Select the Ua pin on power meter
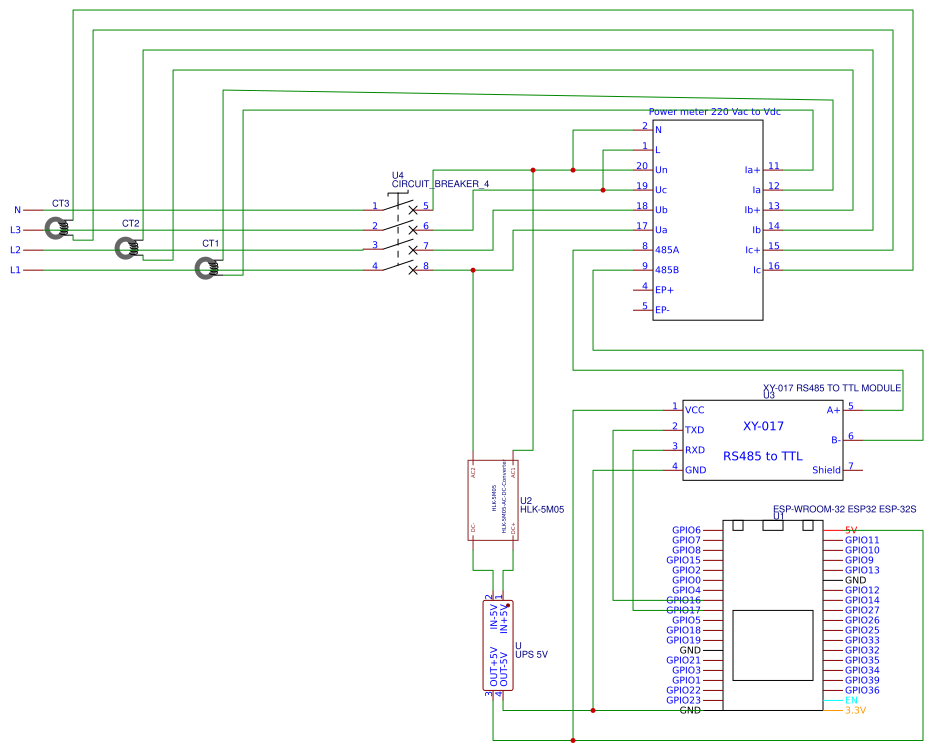The width and height of the screenshot is (933, 753). pos(661,230)
